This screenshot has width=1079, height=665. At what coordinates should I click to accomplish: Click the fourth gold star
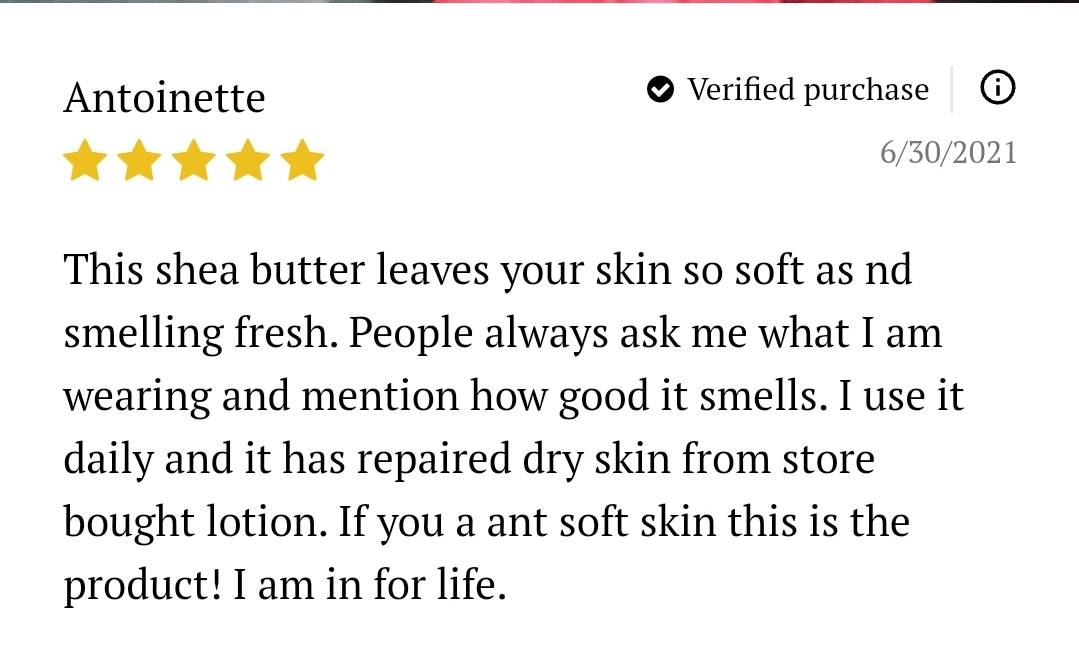click(x=248, y=160)
